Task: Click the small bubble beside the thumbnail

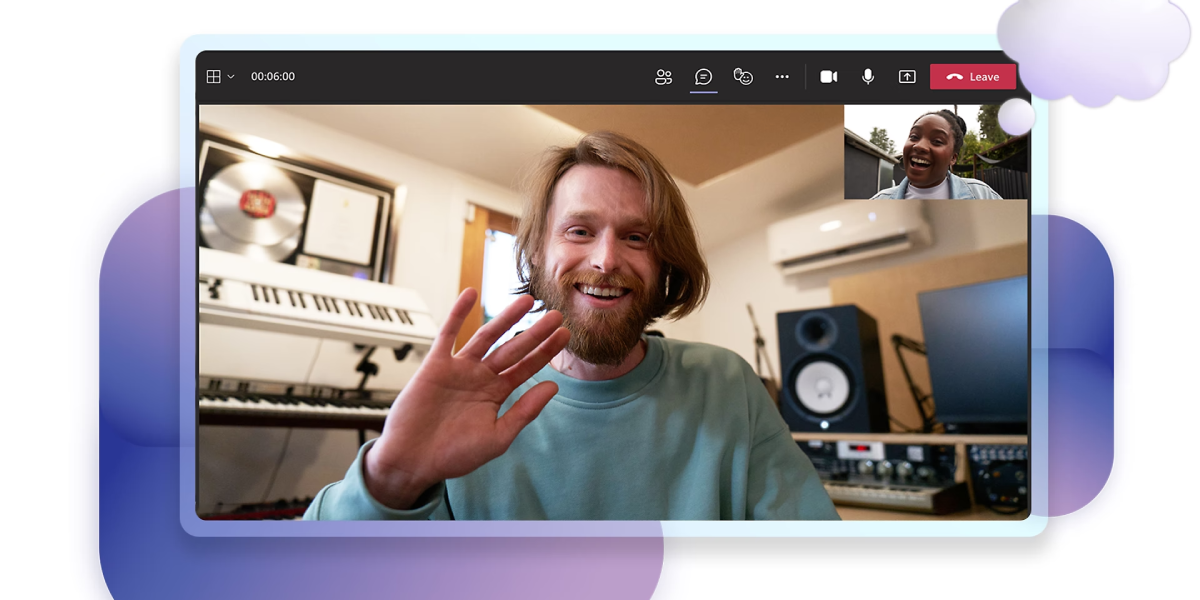Action: click(x=1016, y=117)
